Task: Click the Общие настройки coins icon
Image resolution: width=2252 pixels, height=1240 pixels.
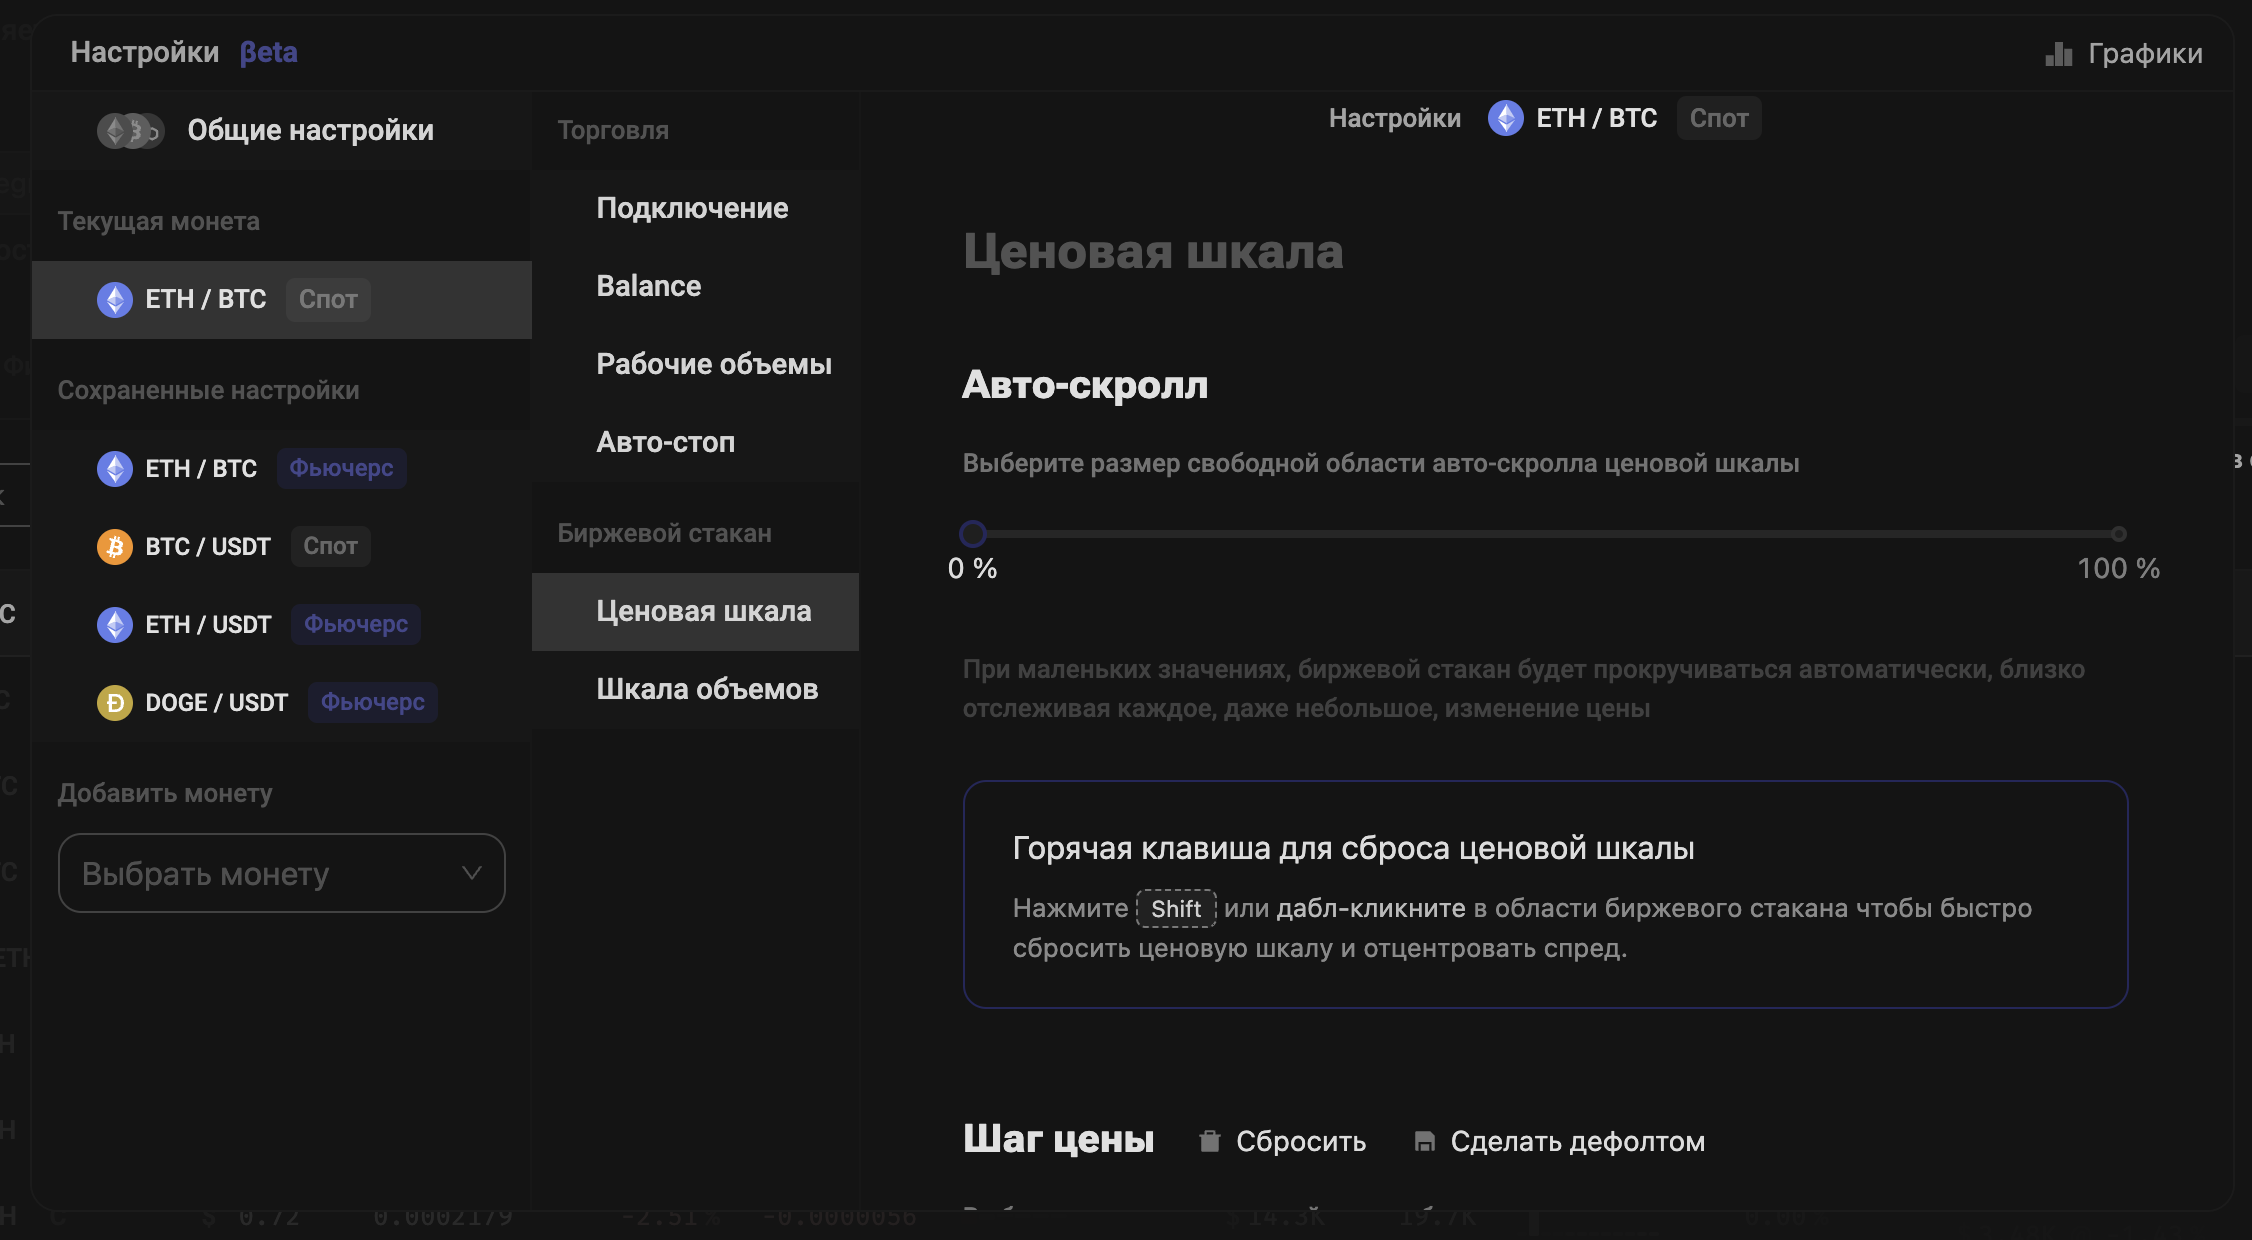Action: point(130,131)
